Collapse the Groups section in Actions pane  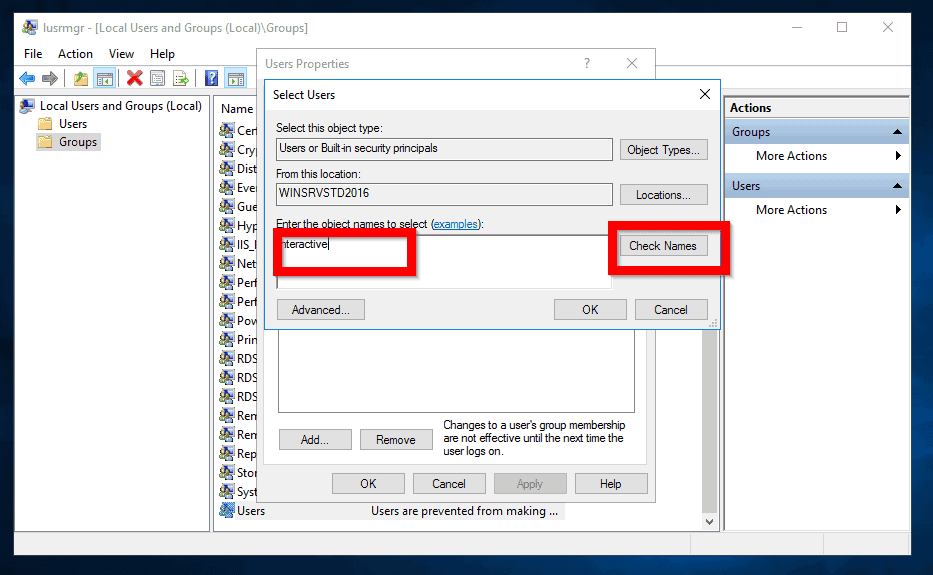tap(897, 132)
